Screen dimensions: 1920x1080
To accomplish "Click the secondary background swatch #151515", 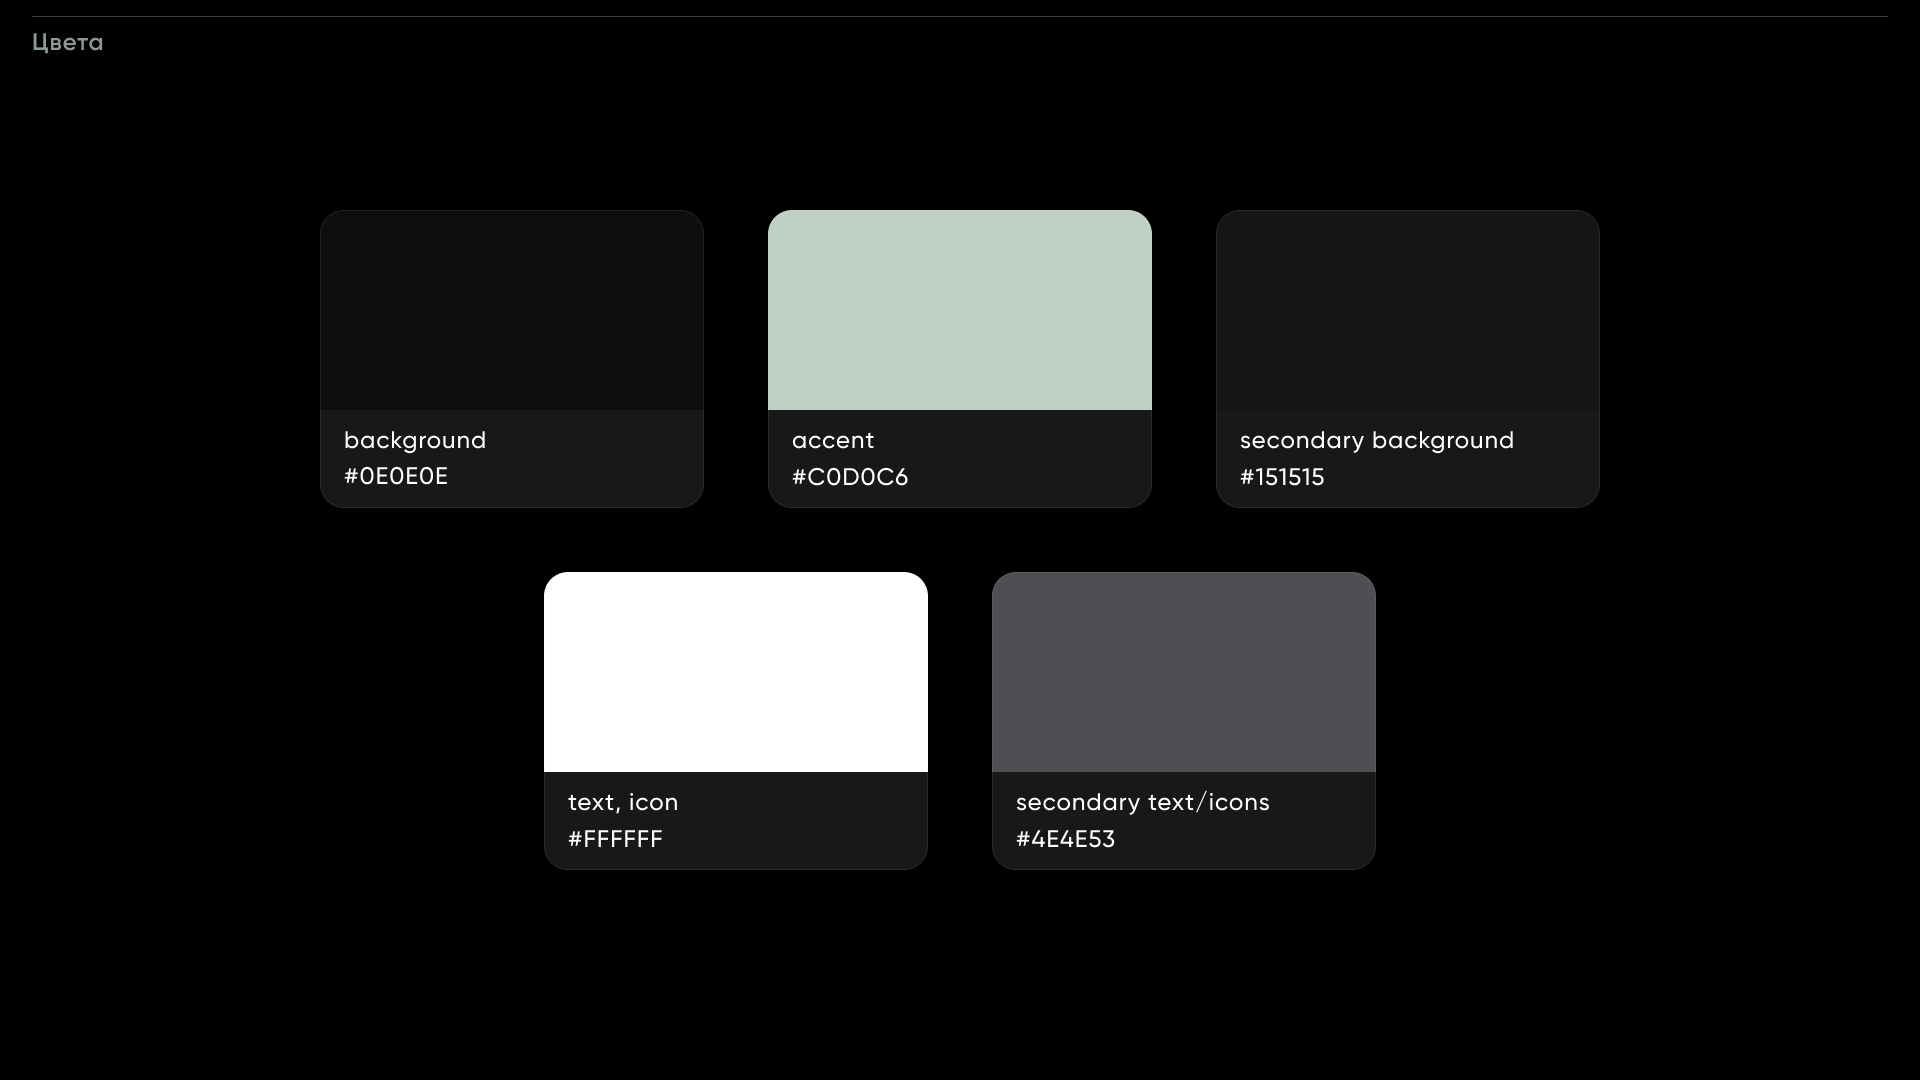I will point(1407,310).
